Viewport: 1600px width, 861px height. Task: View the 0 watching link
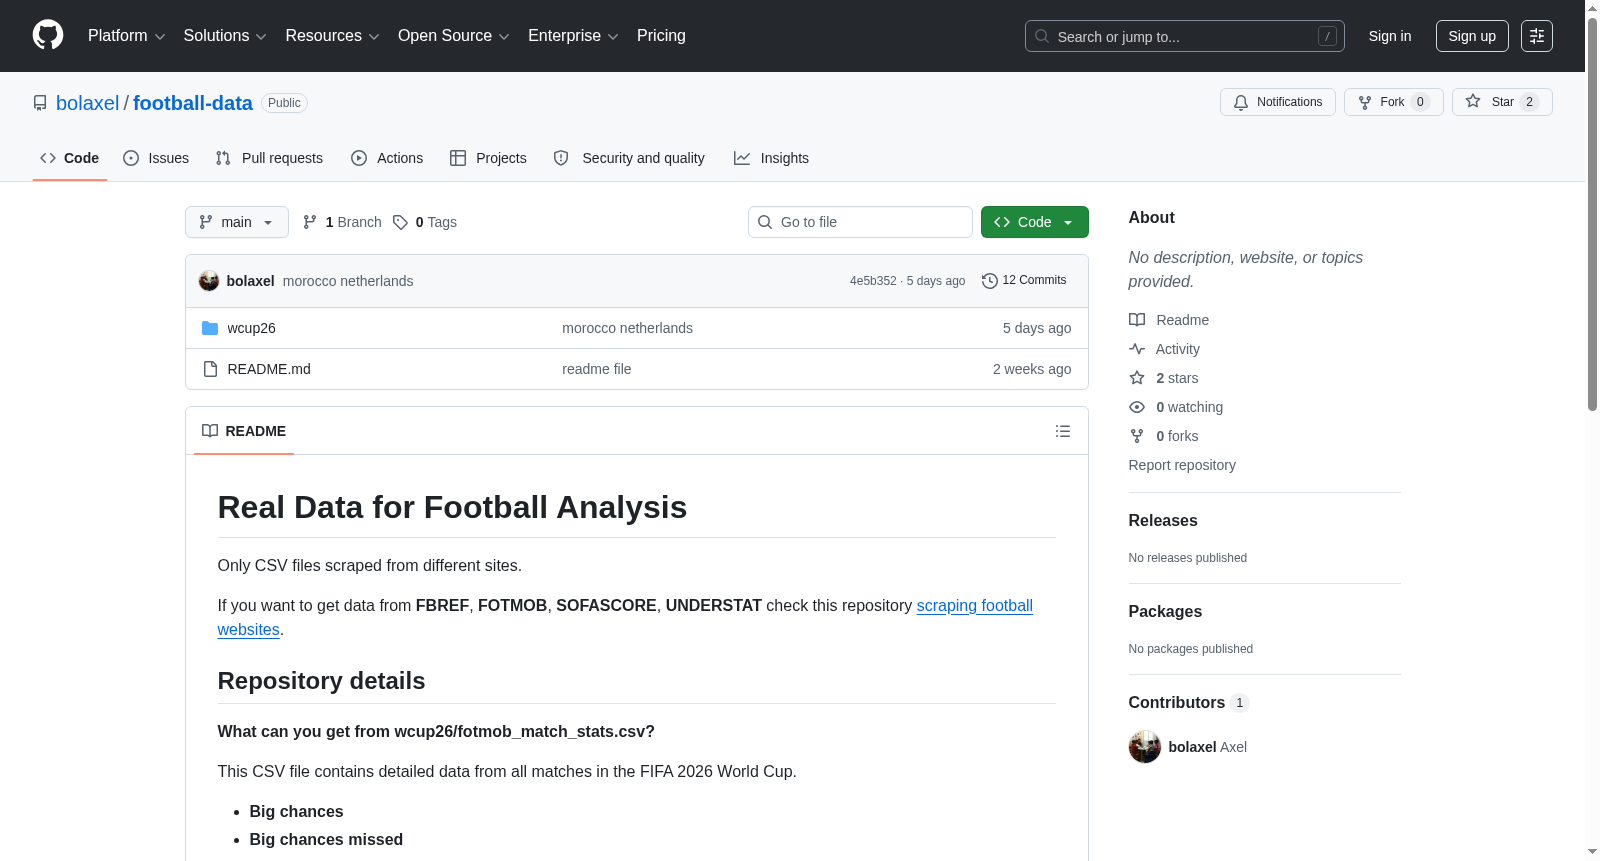pos(1176,407)
